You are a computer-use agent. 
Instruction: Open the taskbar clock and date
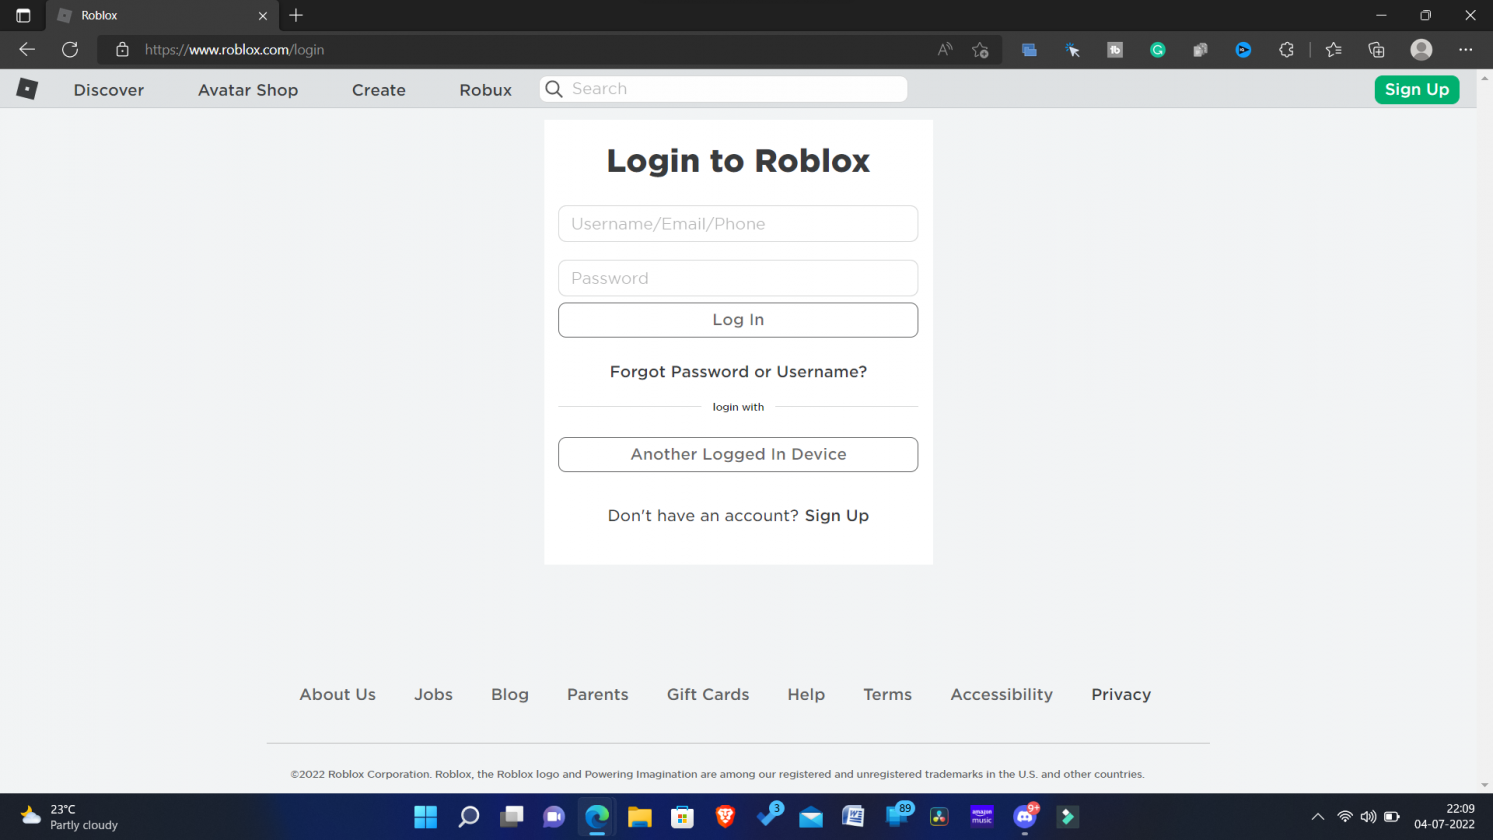[x=1444, y=817]
